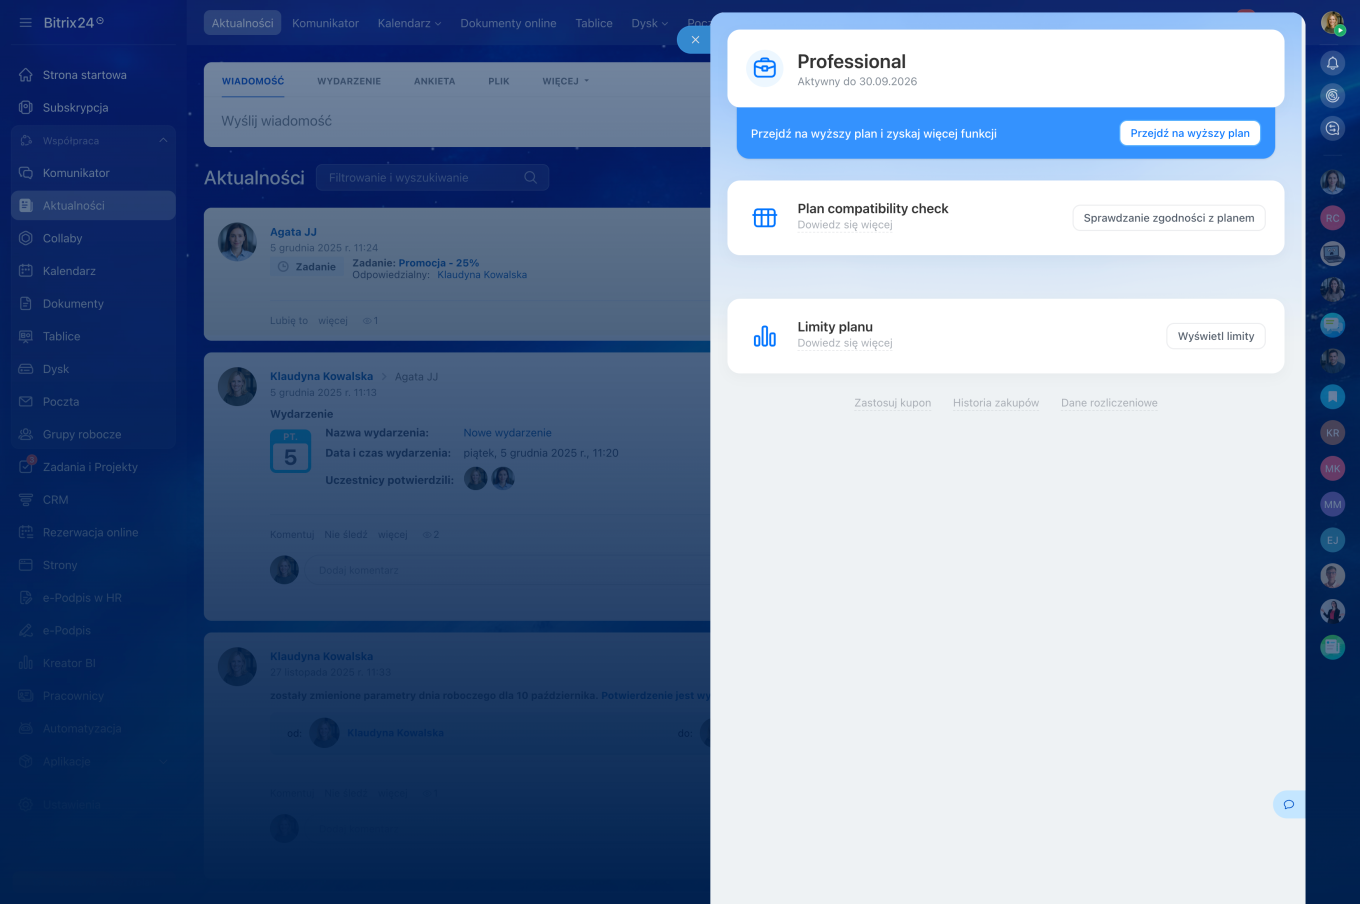The image size is (1360, 904).
Task: Open the user profile avatar at top right
Action: click(x=1332, y=23)
